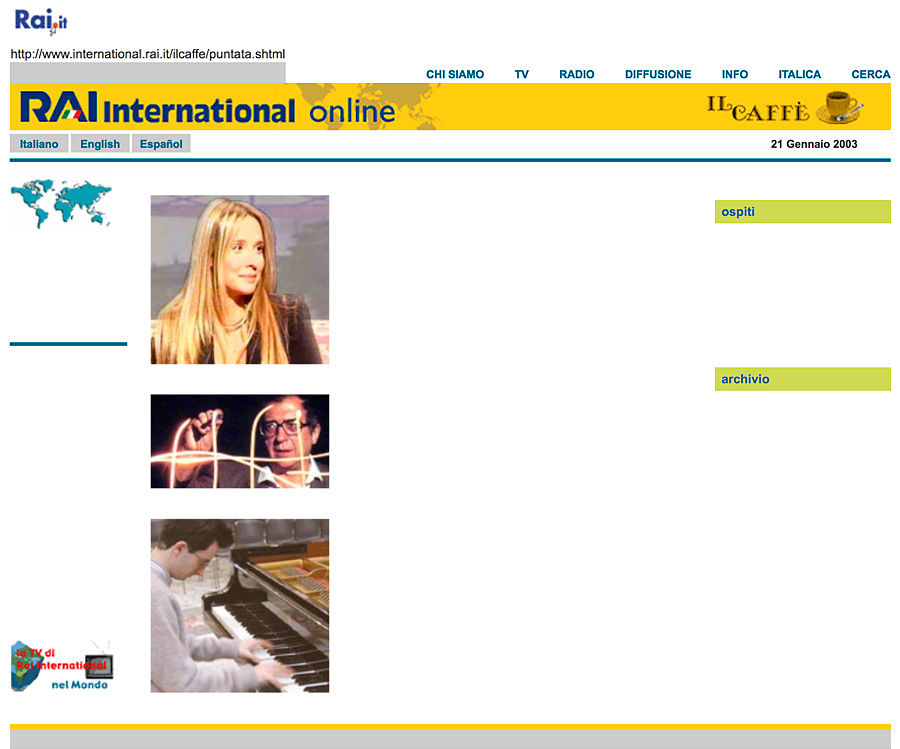Click the gray field below the URL

point(148,73)
